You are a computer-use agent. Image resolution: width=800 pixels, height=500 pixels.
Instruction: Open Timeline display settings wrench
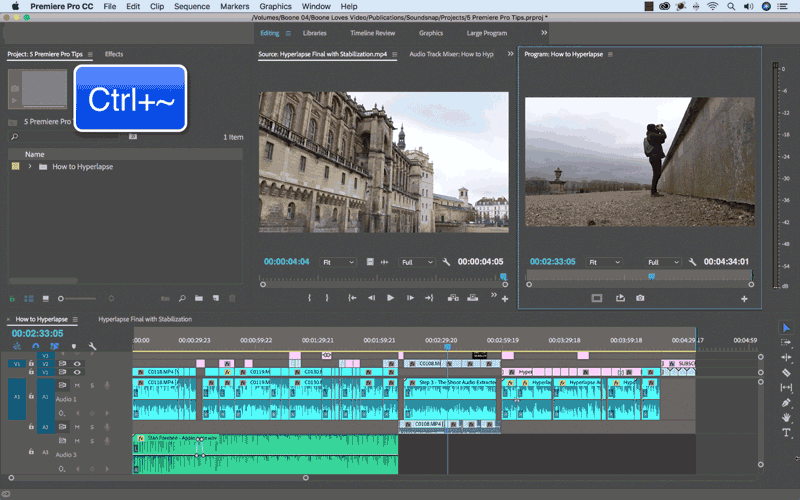[x=92, y=346]
